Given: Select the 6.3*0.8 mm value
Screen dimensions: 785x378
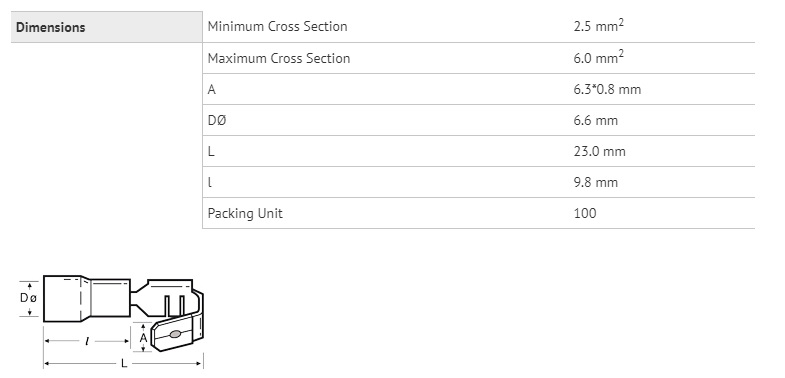Looking at the screenshot, I should (607, 90).
